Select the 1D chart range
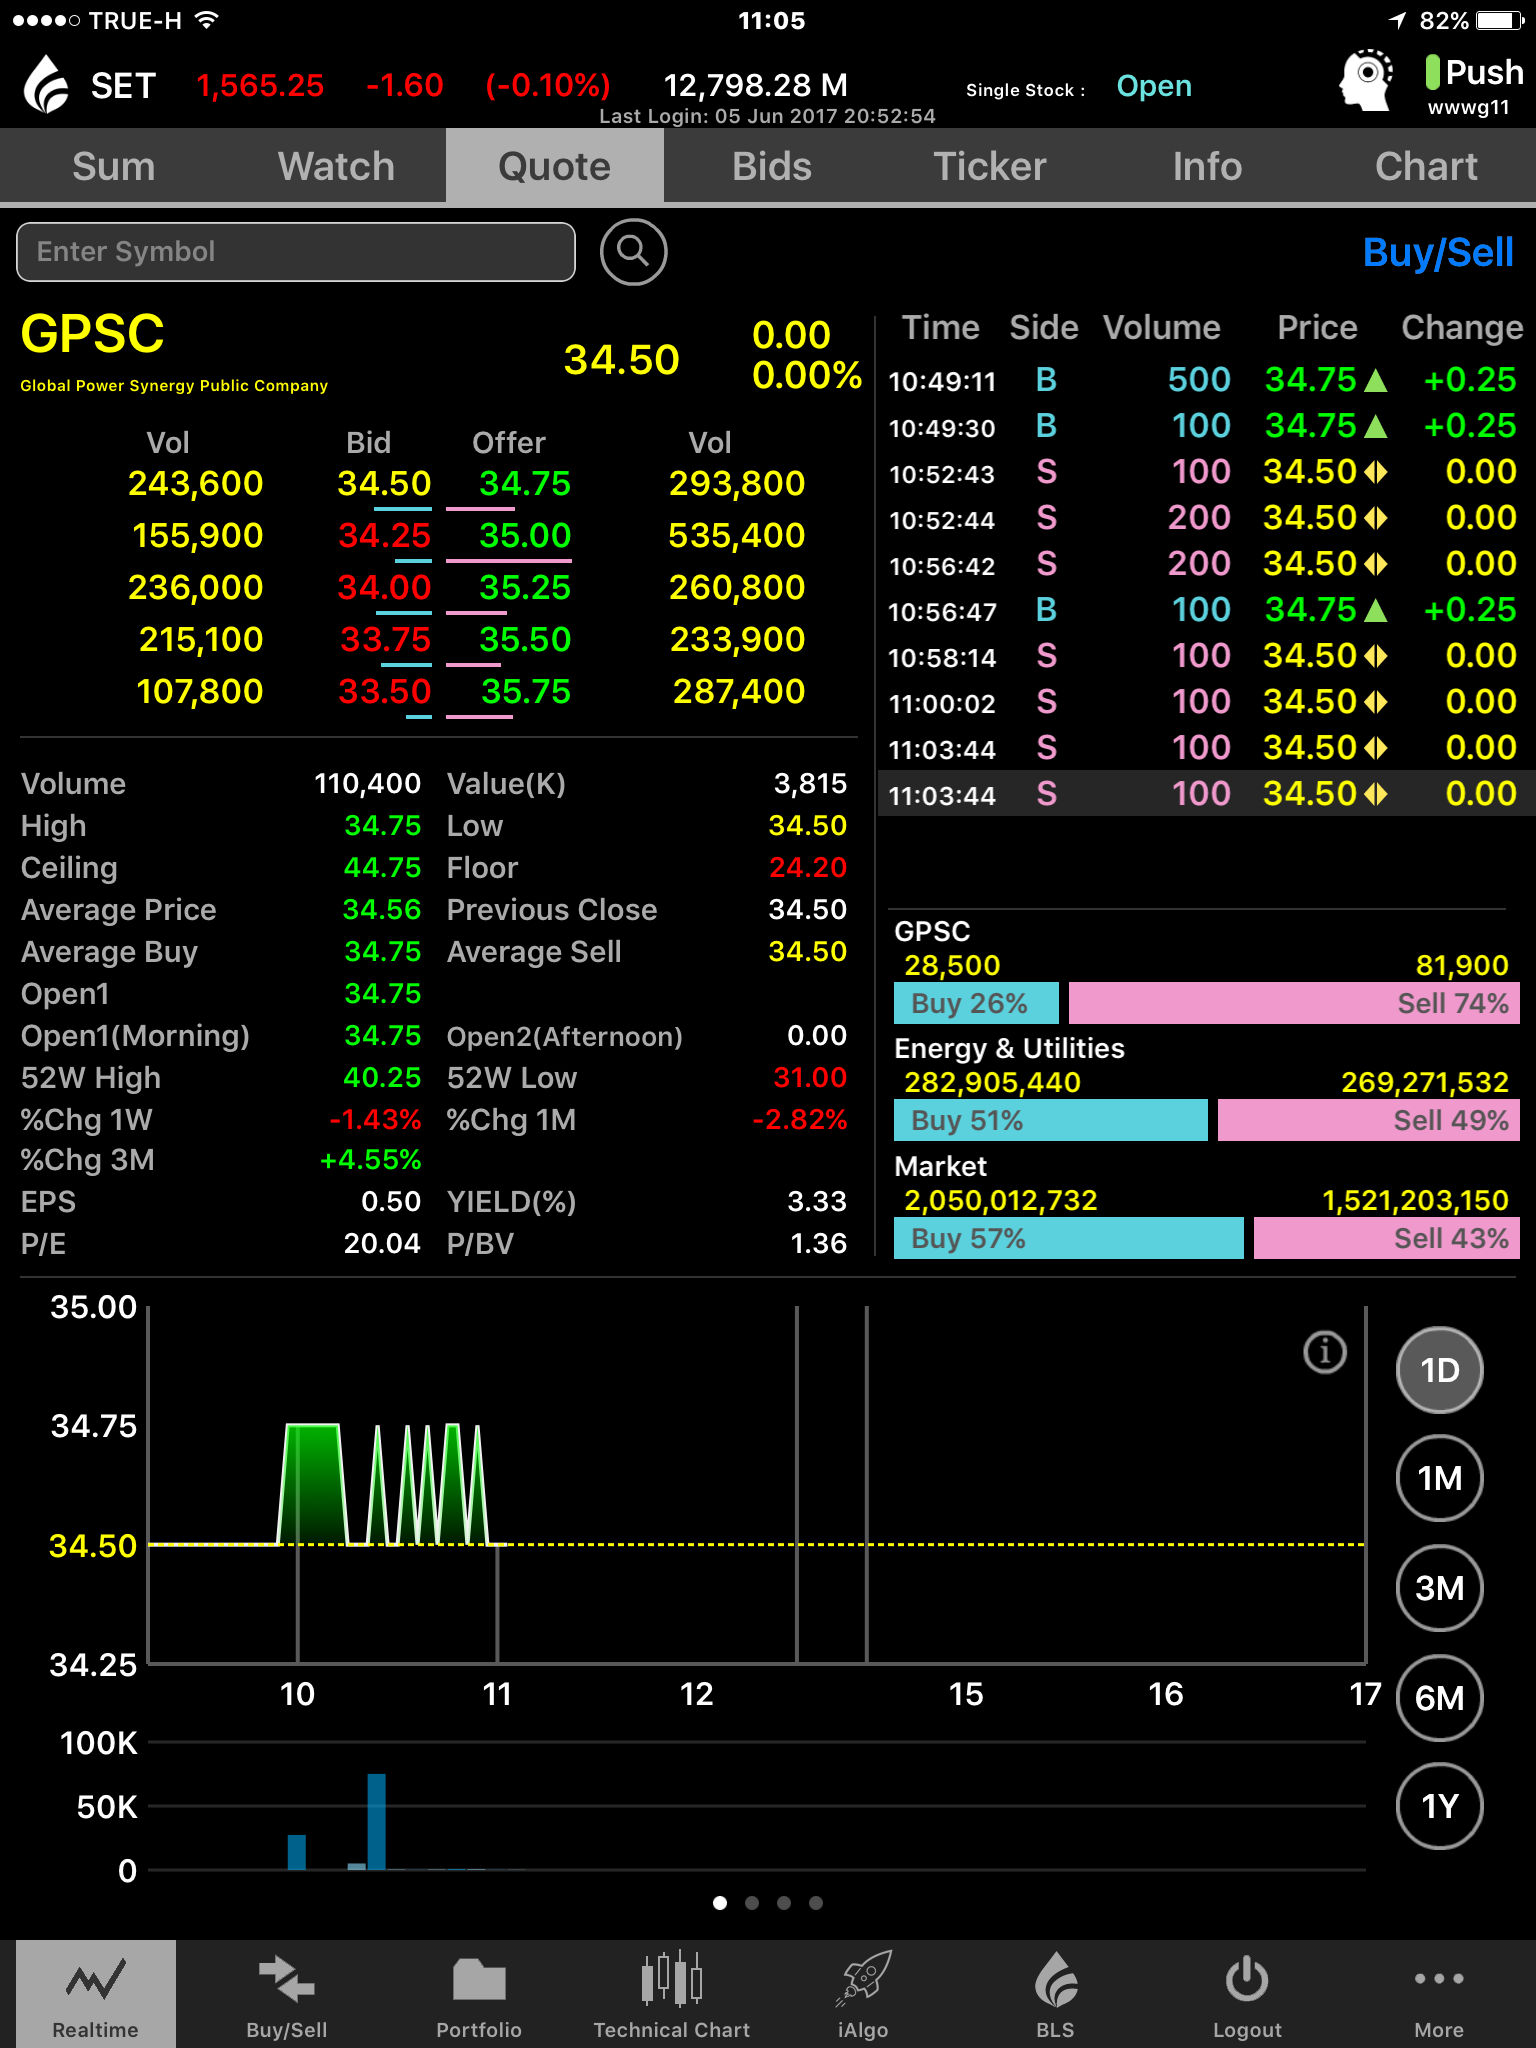 [x=1439, y=1370]
